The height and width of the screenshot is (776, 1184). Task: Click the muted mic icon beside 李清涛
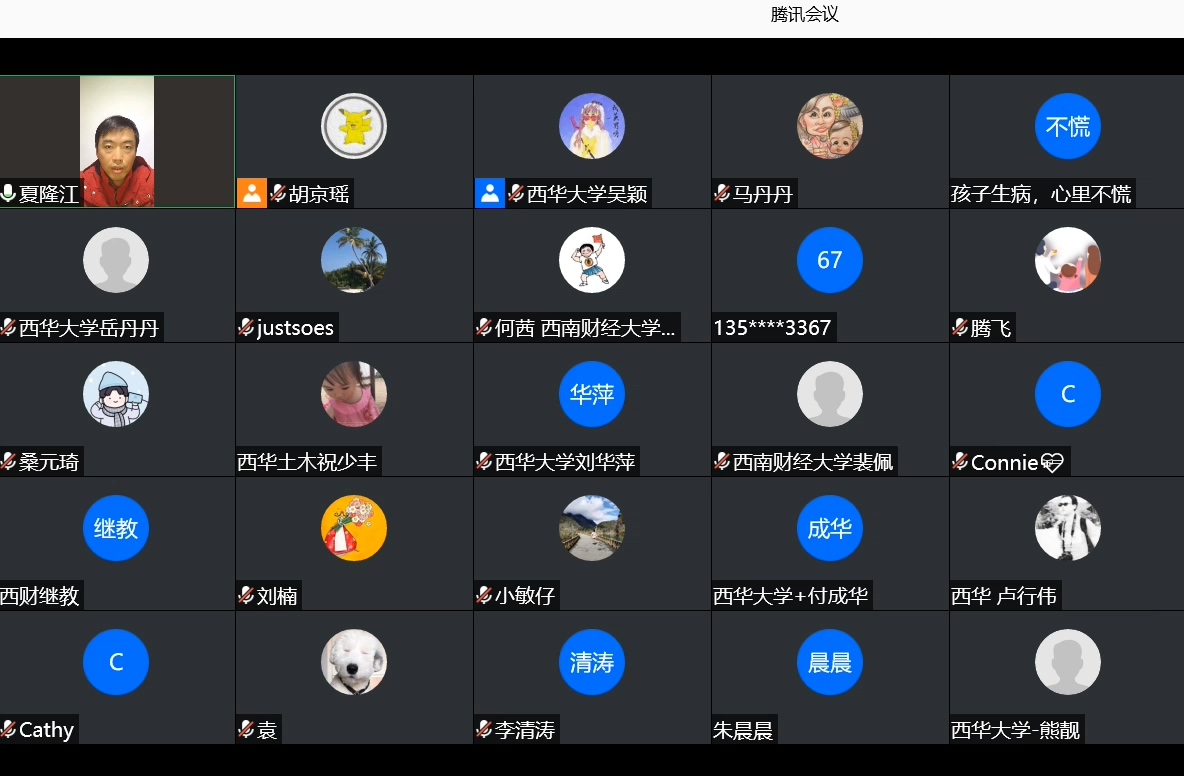pos(484,729)
